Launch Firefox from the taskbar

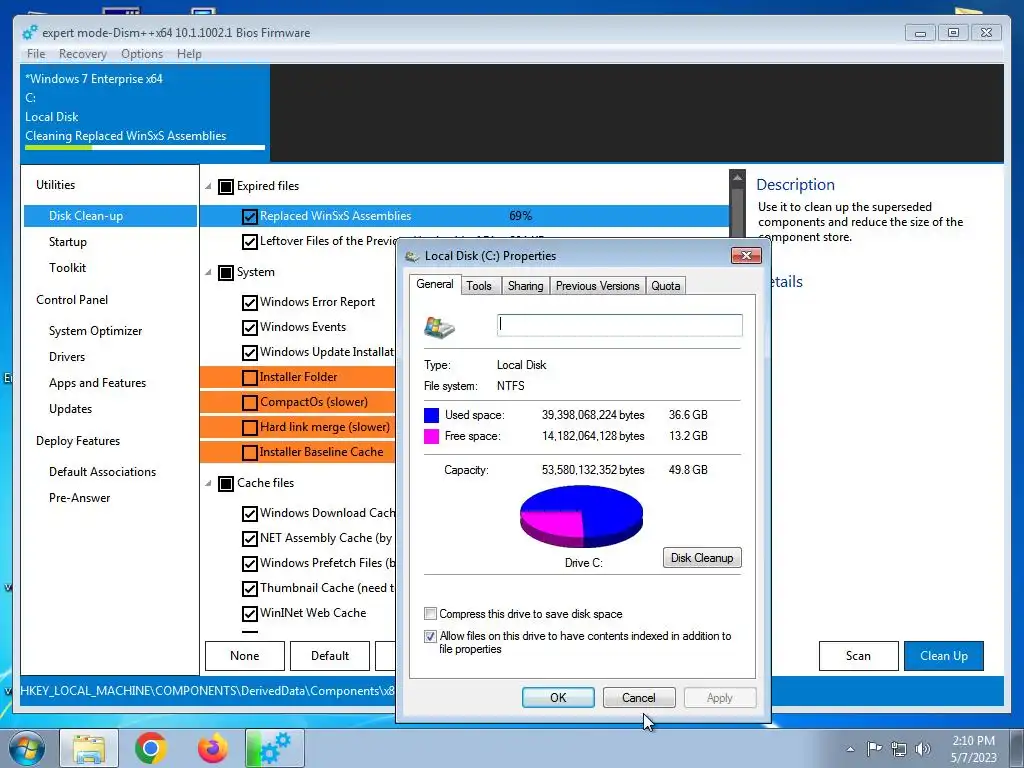click(213, 748)
